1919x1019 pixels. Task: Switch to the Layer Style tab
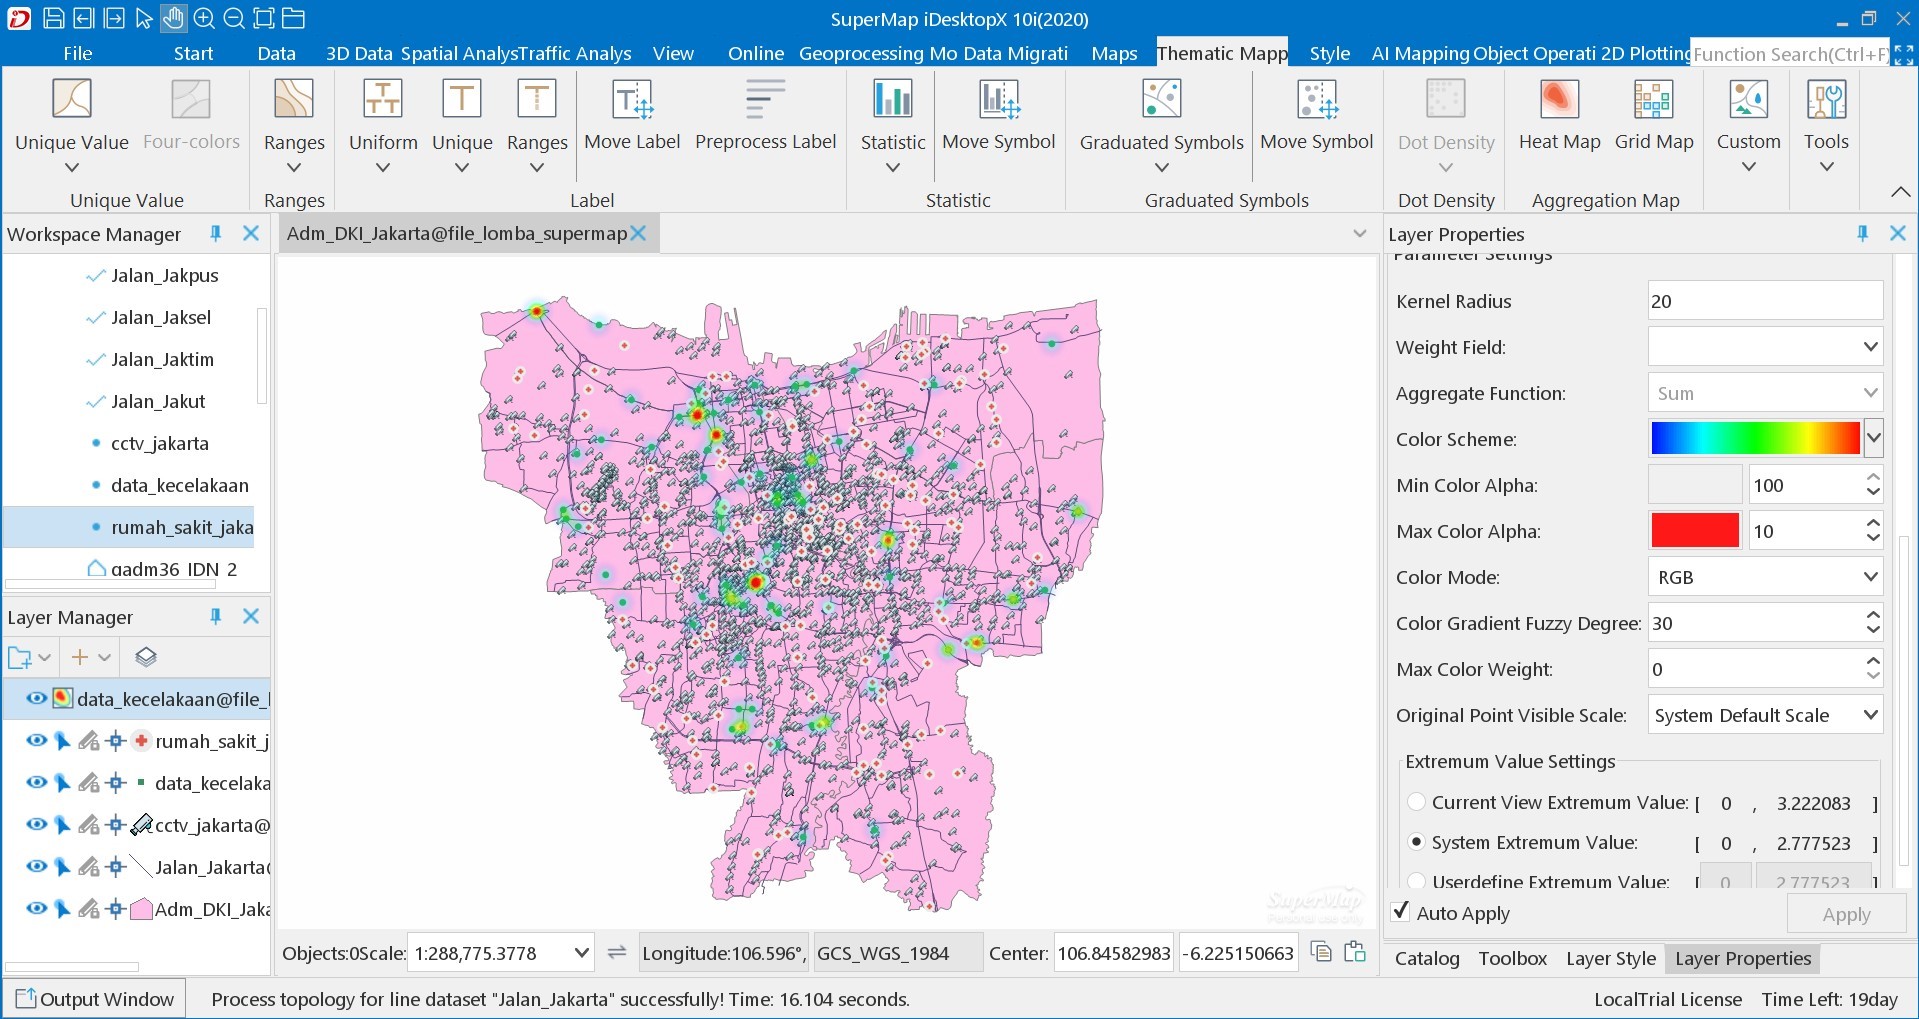click(1610, 958)
